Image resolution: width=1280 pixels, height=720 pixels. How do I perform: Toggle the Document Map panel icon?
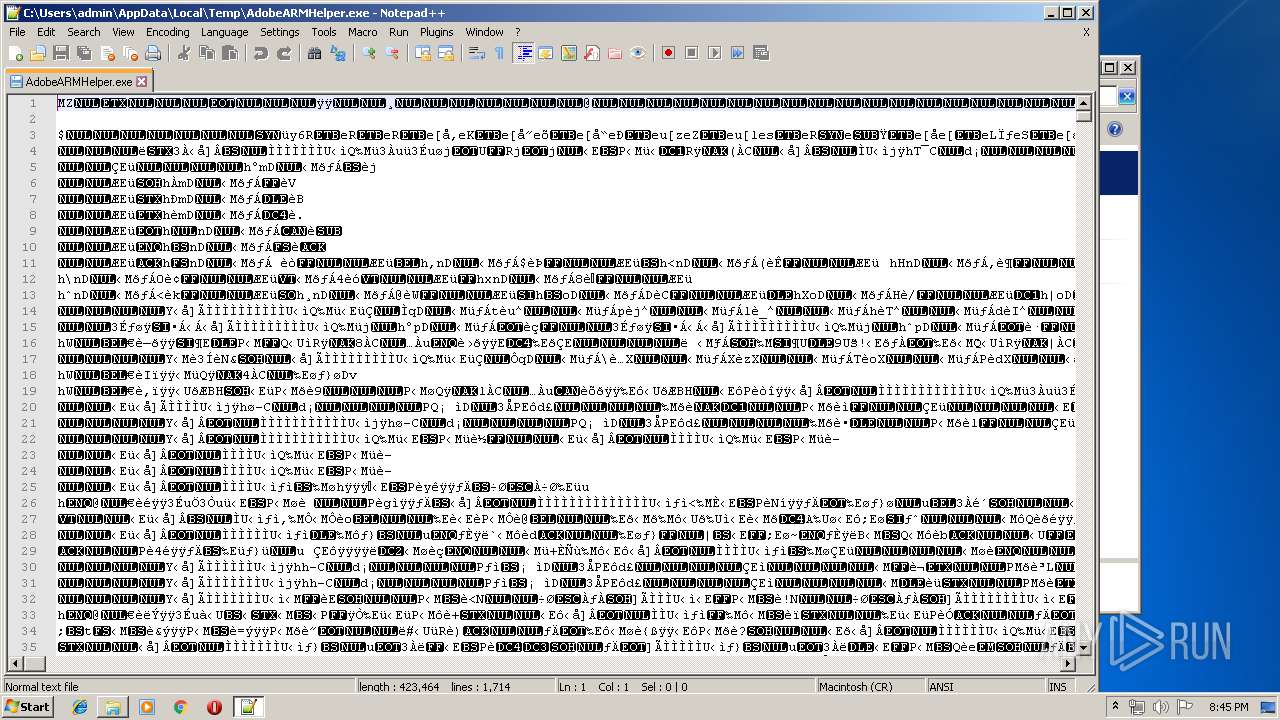click(x=569, y=53)
